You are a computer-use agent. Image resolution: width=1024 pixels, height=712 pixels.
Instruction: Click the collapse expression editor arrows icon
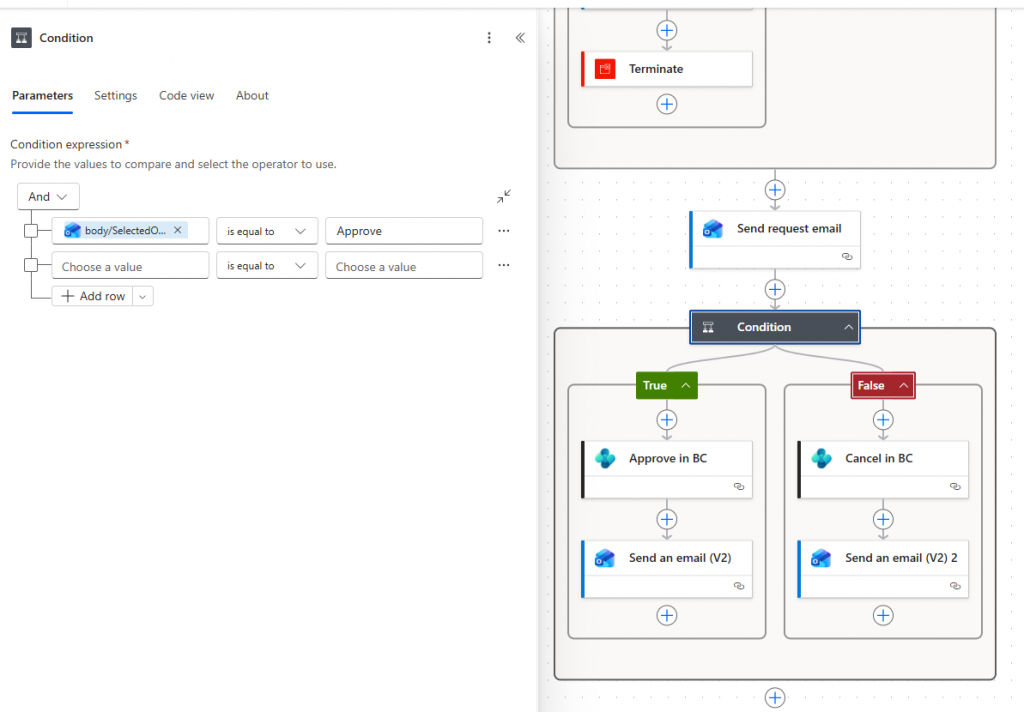coord(504,197)
